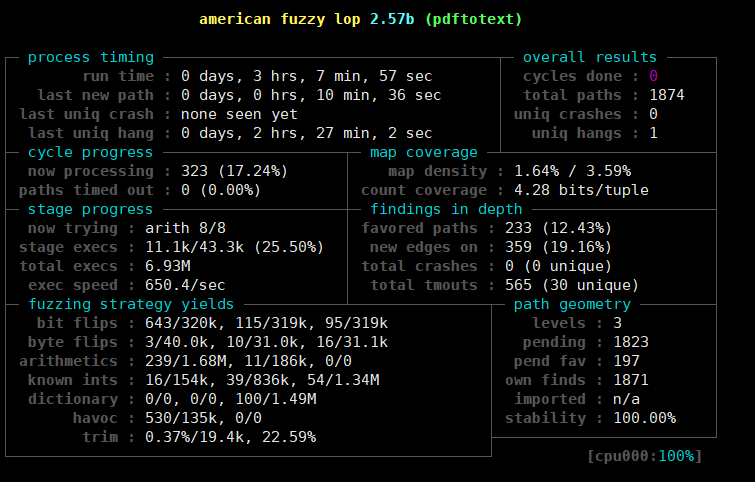Click now trying value 'arith 8/8'
The width and height of the screenshot is (755, 482).
(x=185, y=228)
